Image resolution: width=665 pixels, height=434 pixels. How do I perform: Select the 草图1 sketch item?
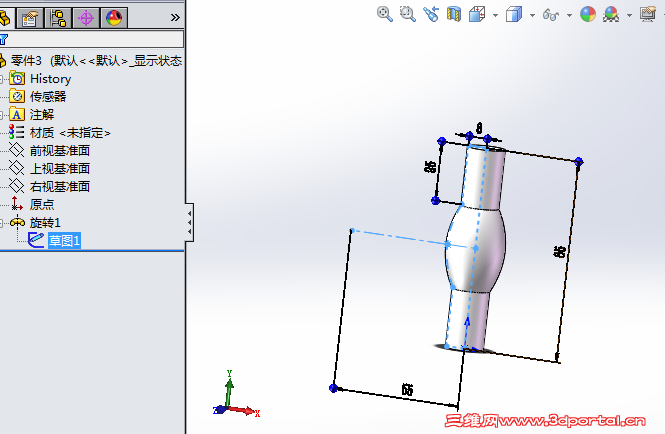(x=64, y=241)
